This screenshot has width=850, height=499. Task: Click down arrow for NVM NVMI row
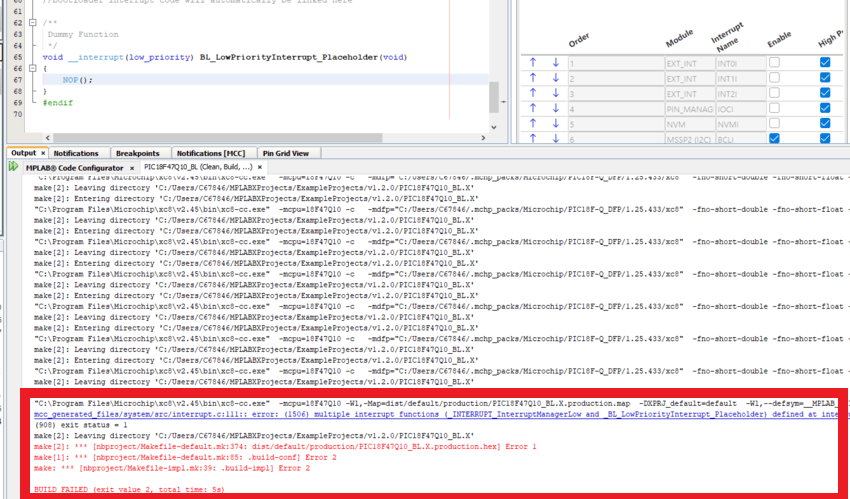click(x=556, y=123)
